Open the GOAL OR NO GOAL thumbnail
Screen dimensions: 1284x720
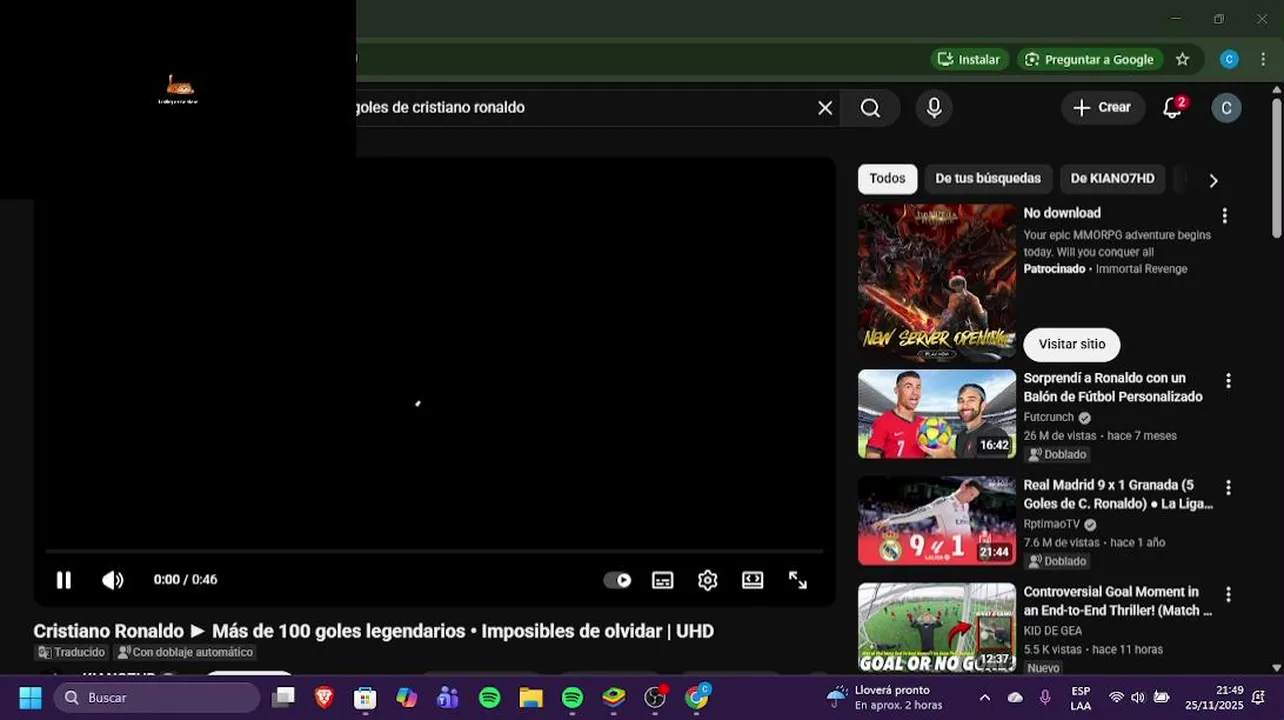[937, 628]
